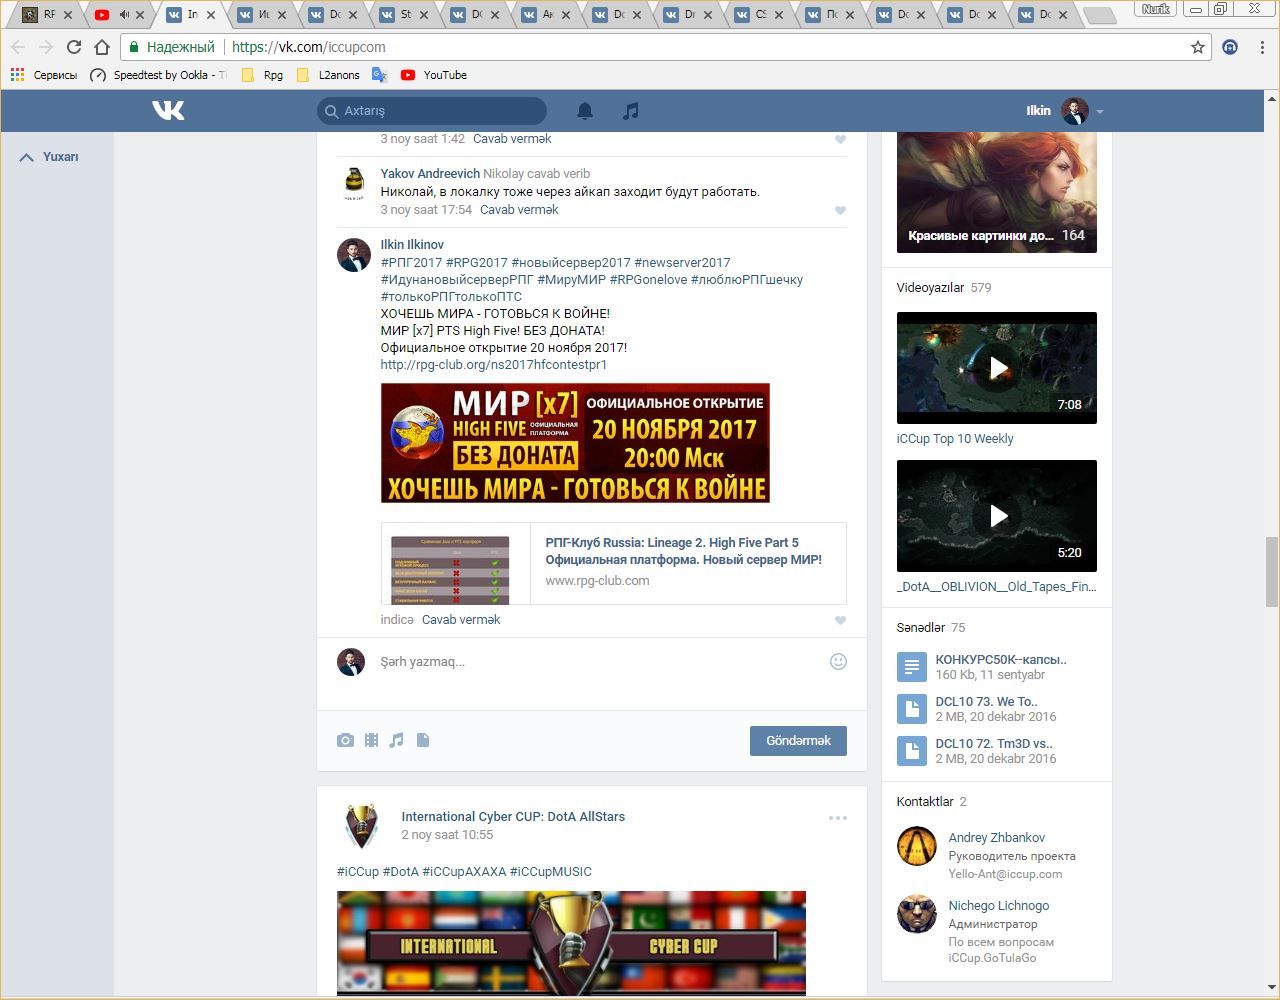Like Yakov Andreevich's comment with heart

(840, 210)
